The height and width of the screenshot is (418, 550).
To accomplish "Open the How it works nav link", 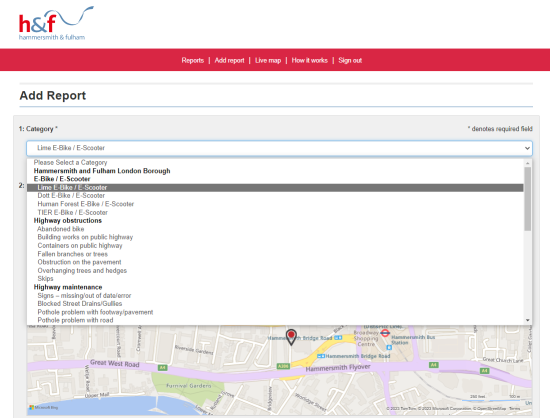I will pyautogui.click(x=309, y=60).
